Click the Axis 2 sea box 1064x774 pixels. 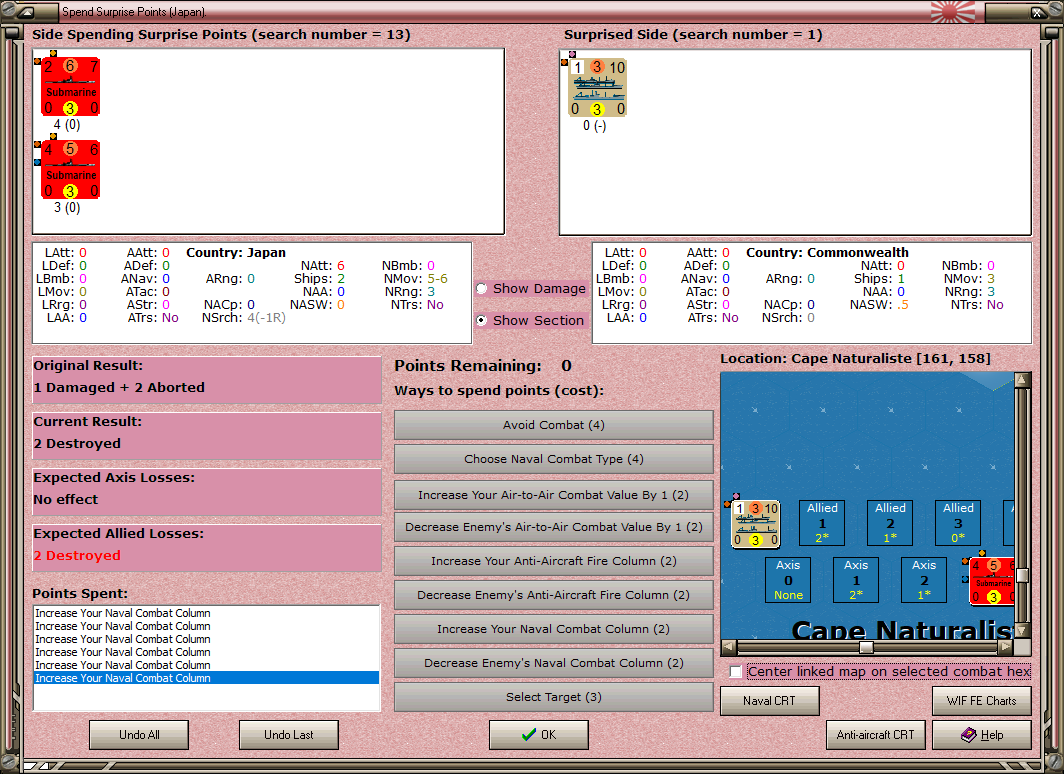924,580
